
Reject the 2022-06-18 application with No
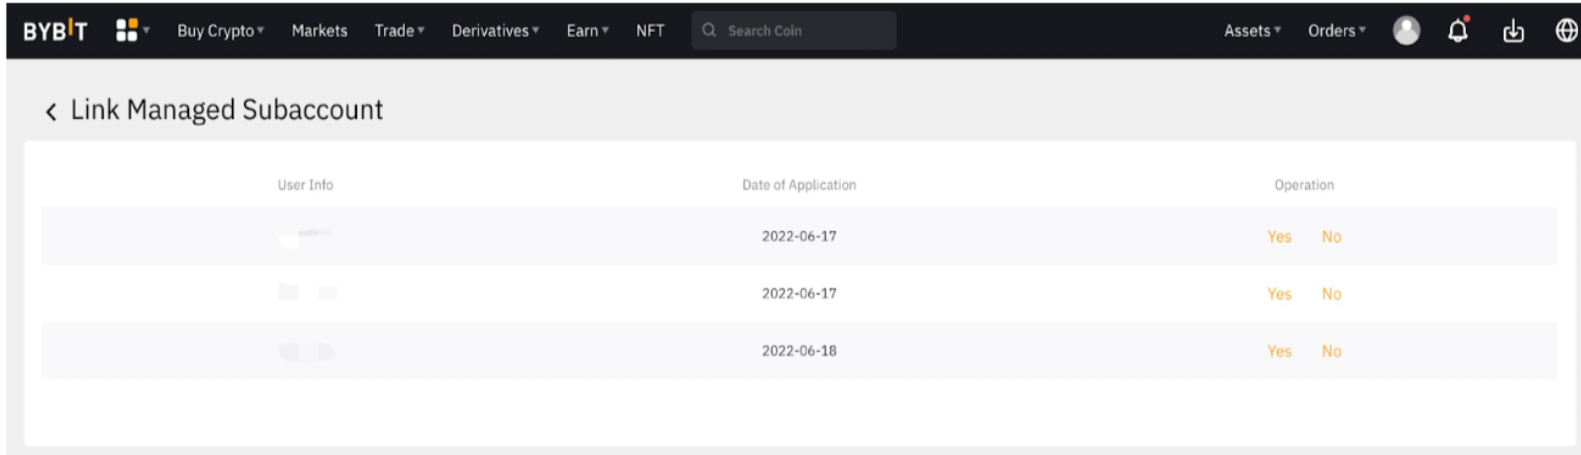point(1331,351)
